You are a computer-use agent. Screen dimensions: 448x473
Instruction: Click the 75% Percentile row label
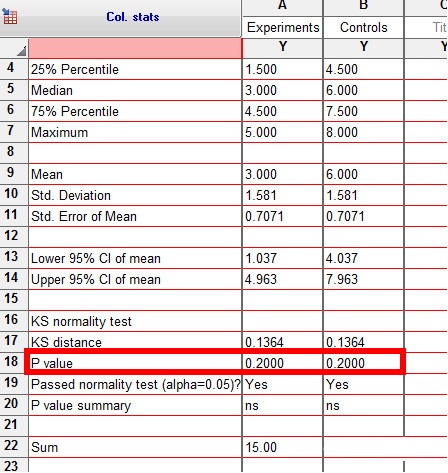tap(75, 111)
